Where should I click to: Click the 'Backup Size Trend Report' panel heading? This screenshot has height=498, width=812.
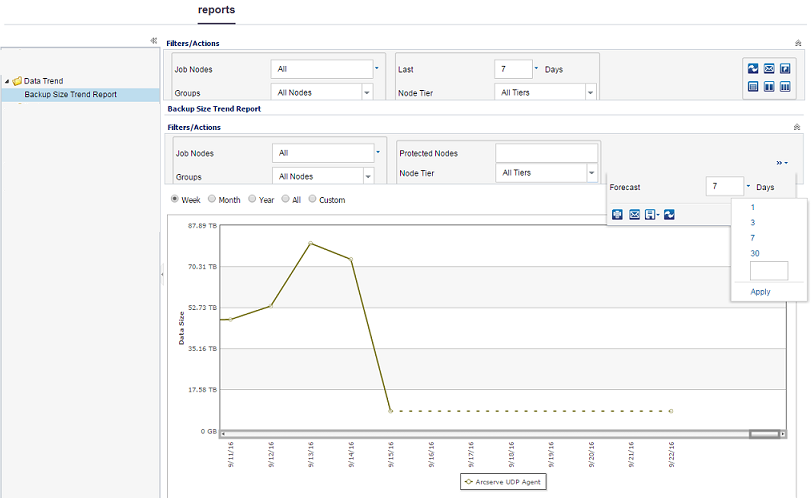214,109
